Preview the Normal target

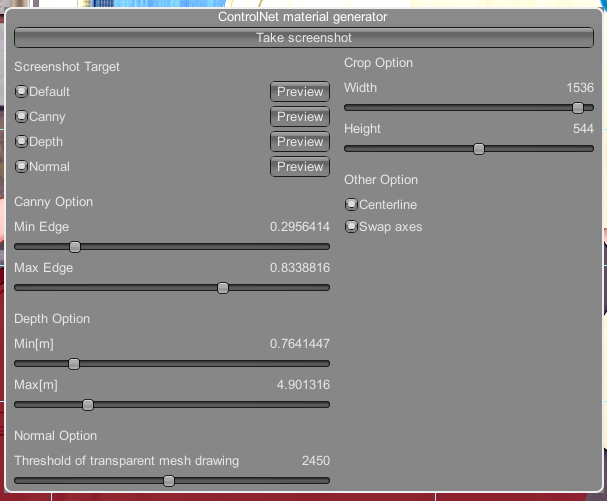click(x=300, y=167)
